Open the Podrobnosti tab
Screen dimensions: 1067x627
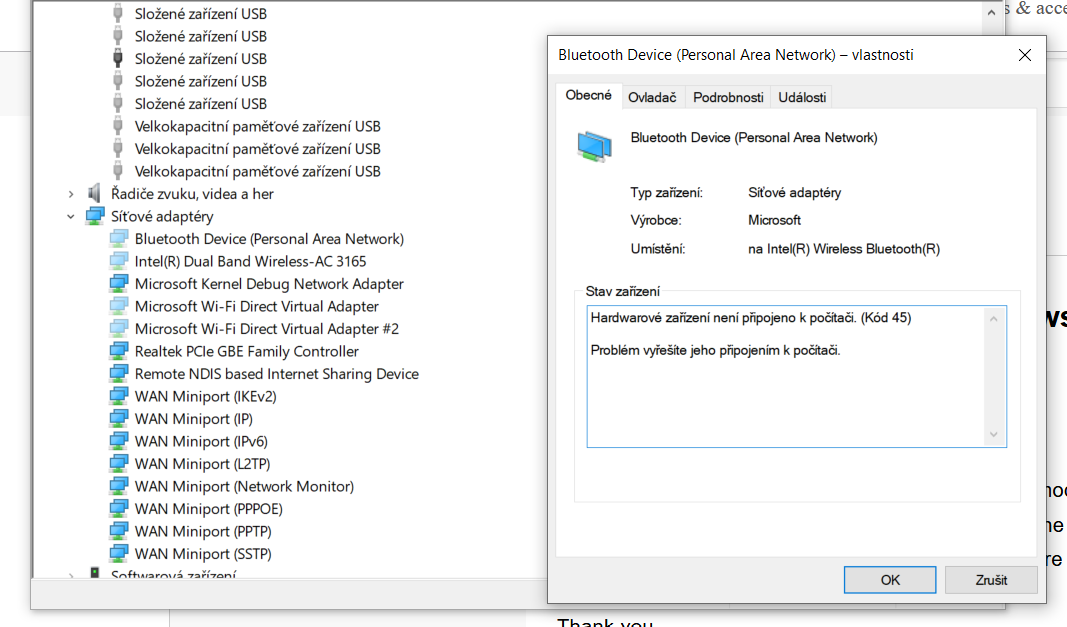pyautogui.click(x=729, y=97)
